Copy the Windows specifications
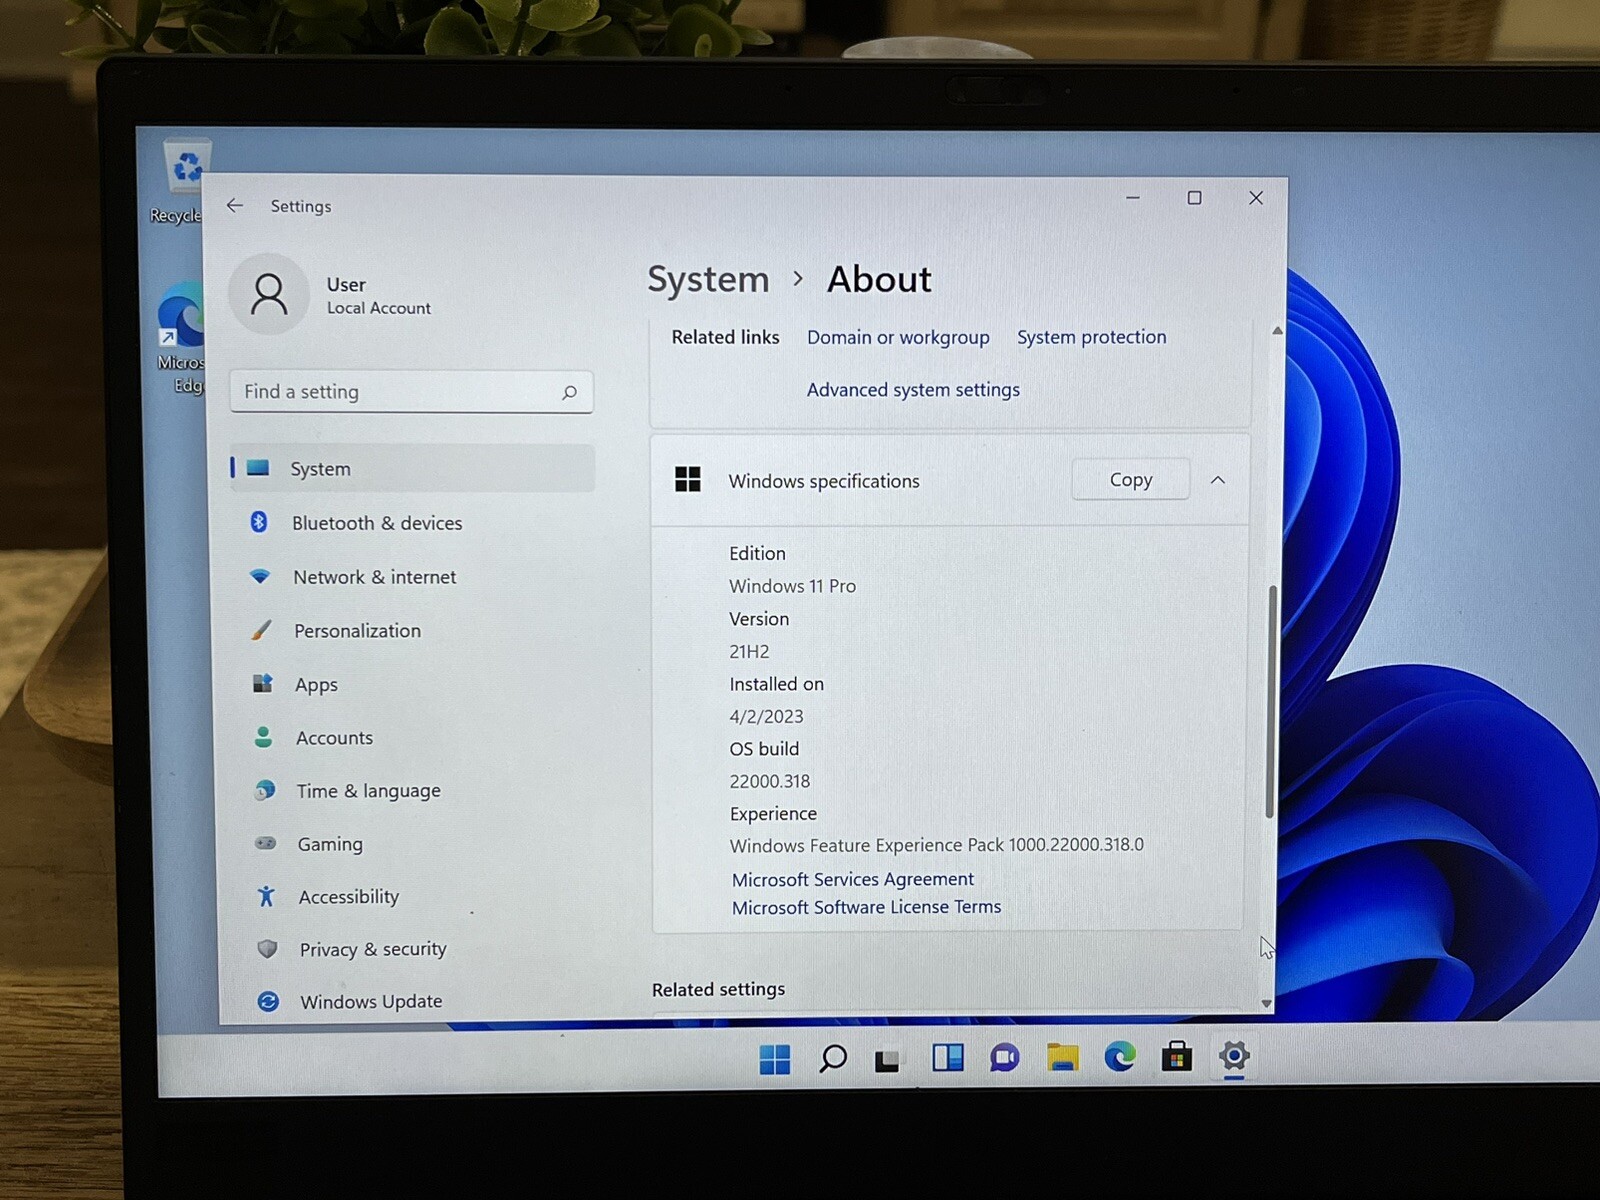Viewport: 1600px width, 1200px height. click(x=1131, y=480)
